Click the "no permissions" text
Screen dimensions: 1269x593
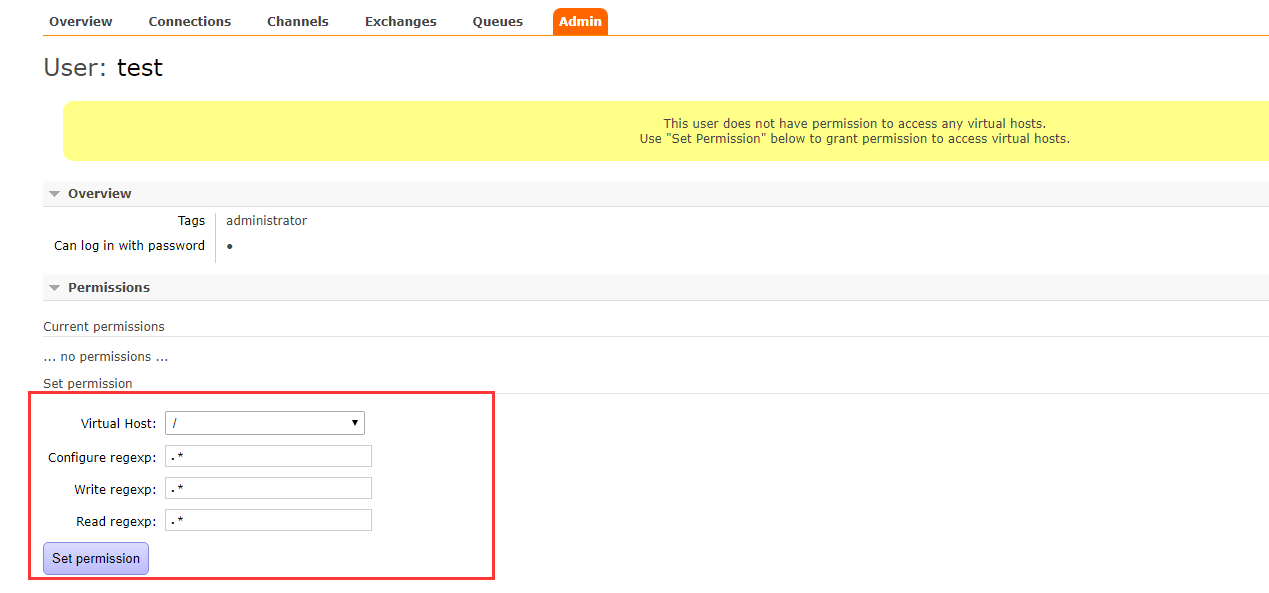click(x=105, y=356)
